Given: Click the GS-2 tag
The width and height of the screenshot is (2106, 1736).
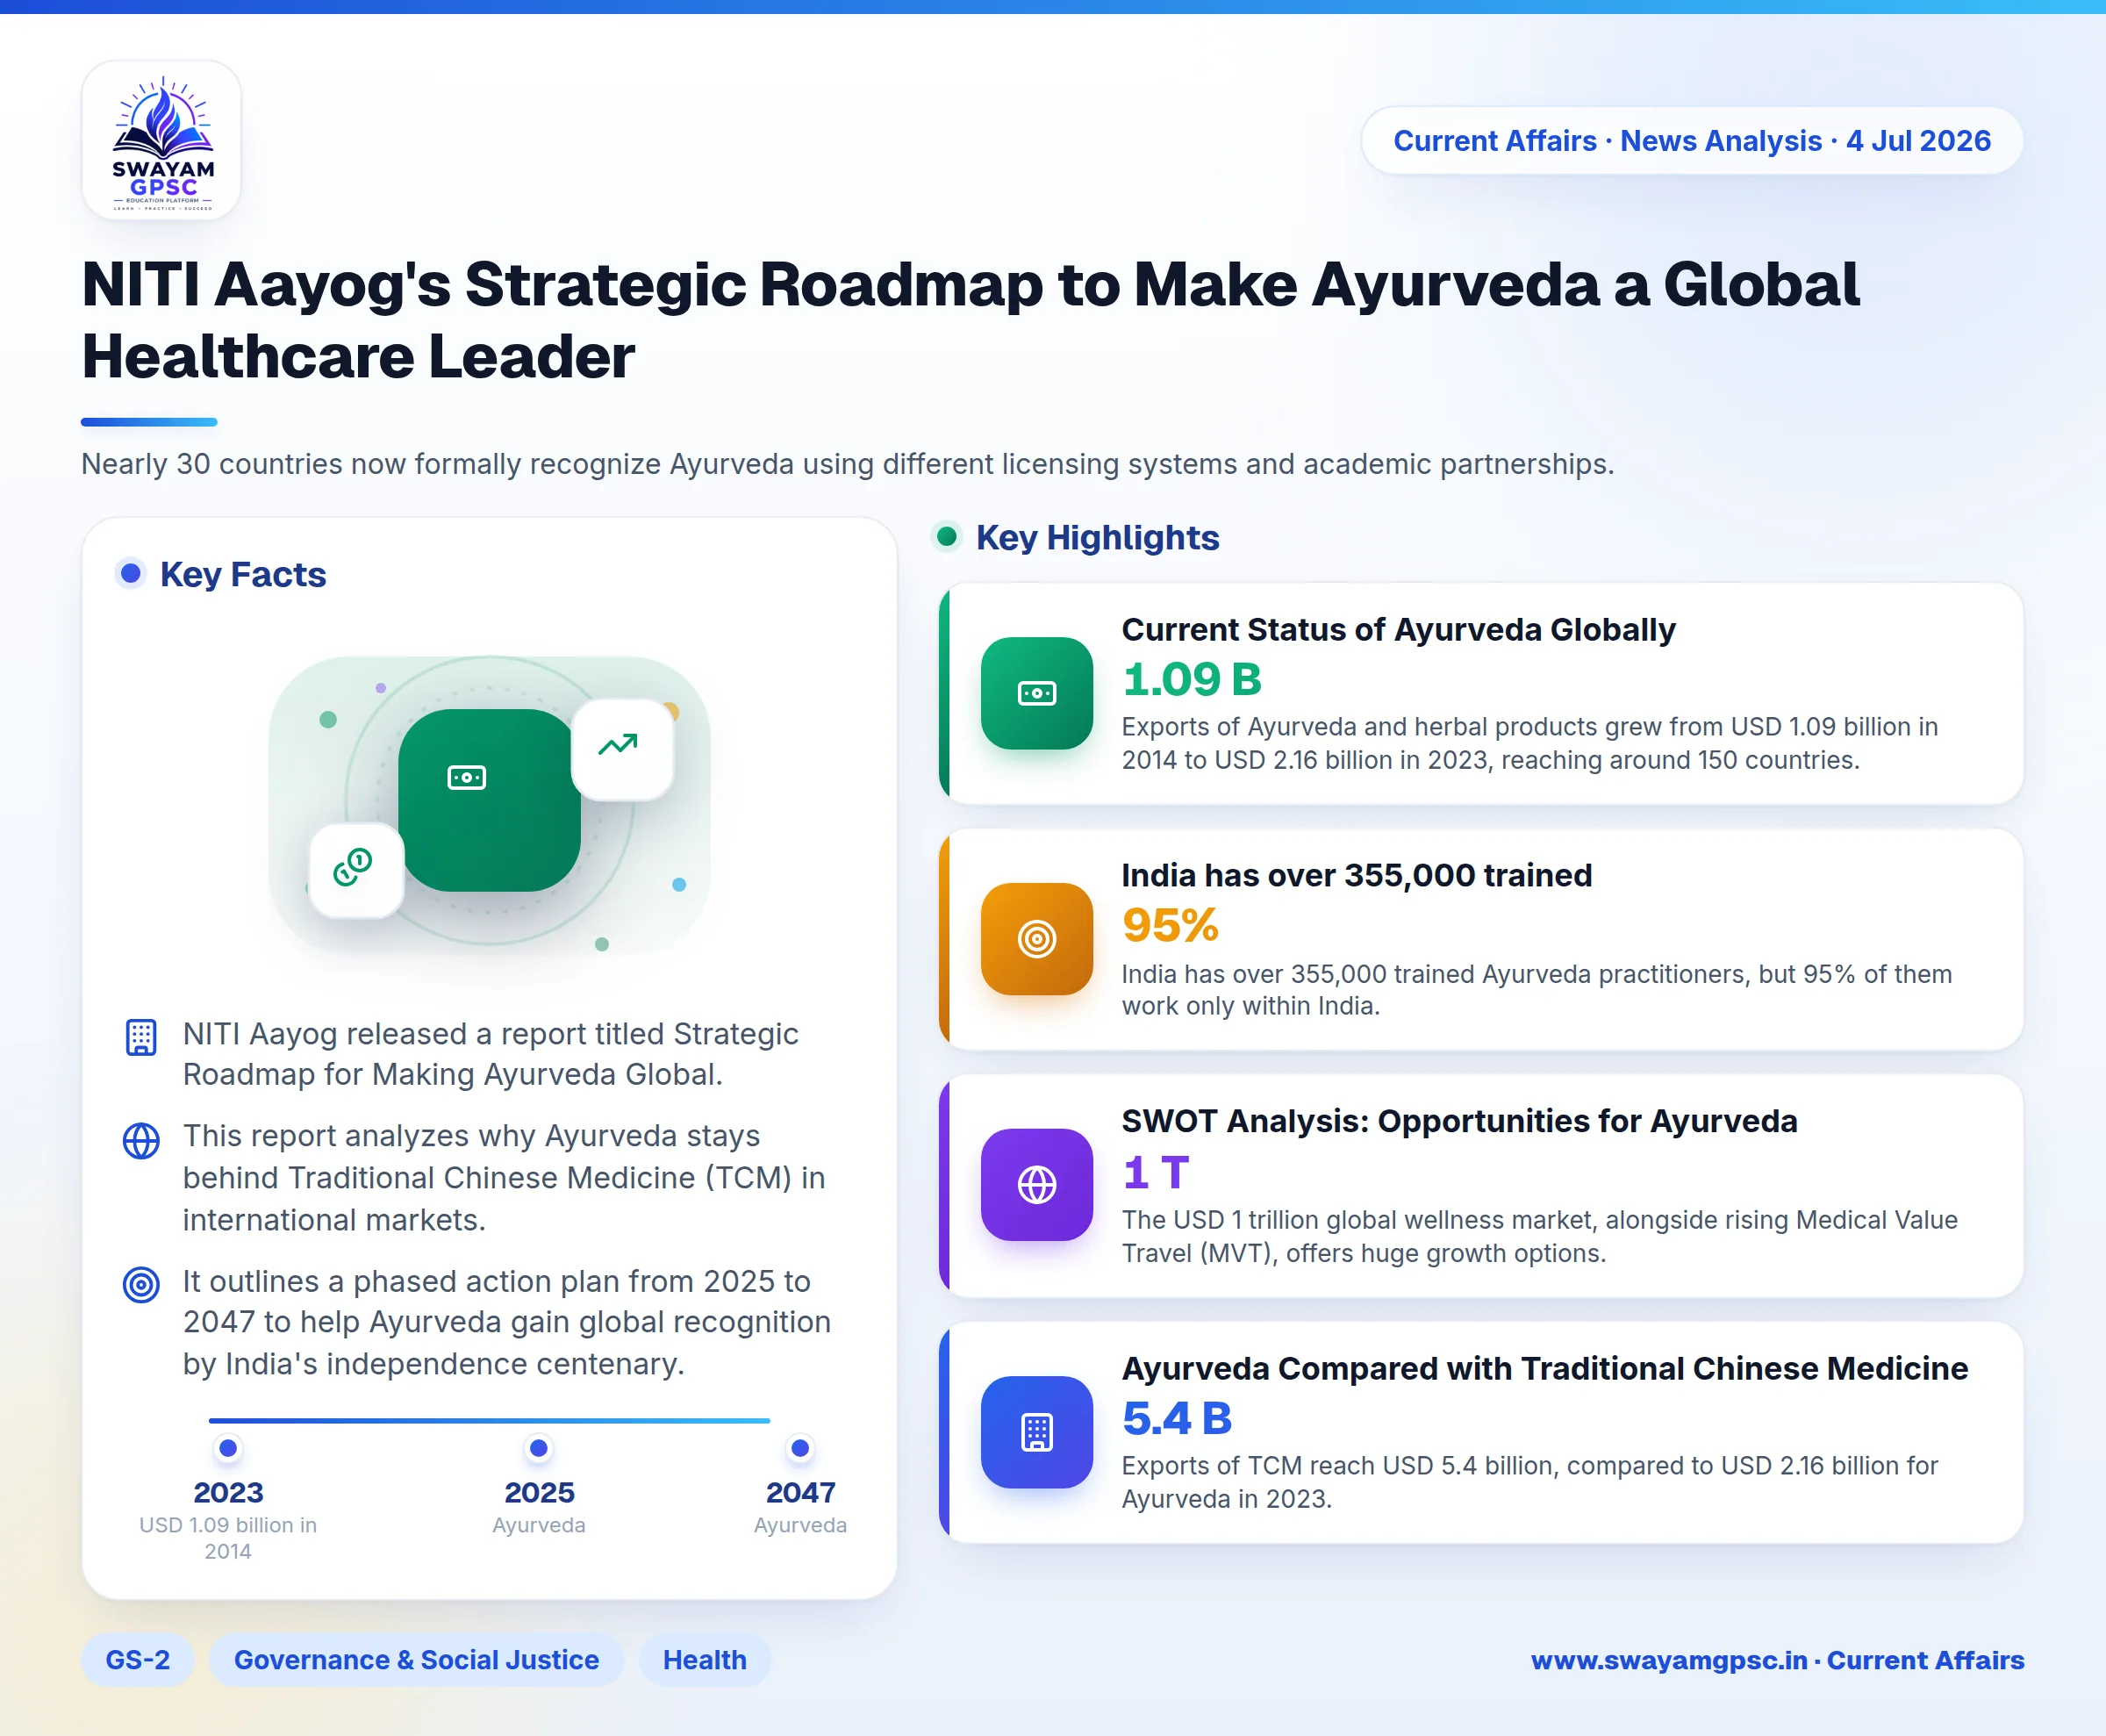Looking at the screenshot, I should click(138, 1660).
